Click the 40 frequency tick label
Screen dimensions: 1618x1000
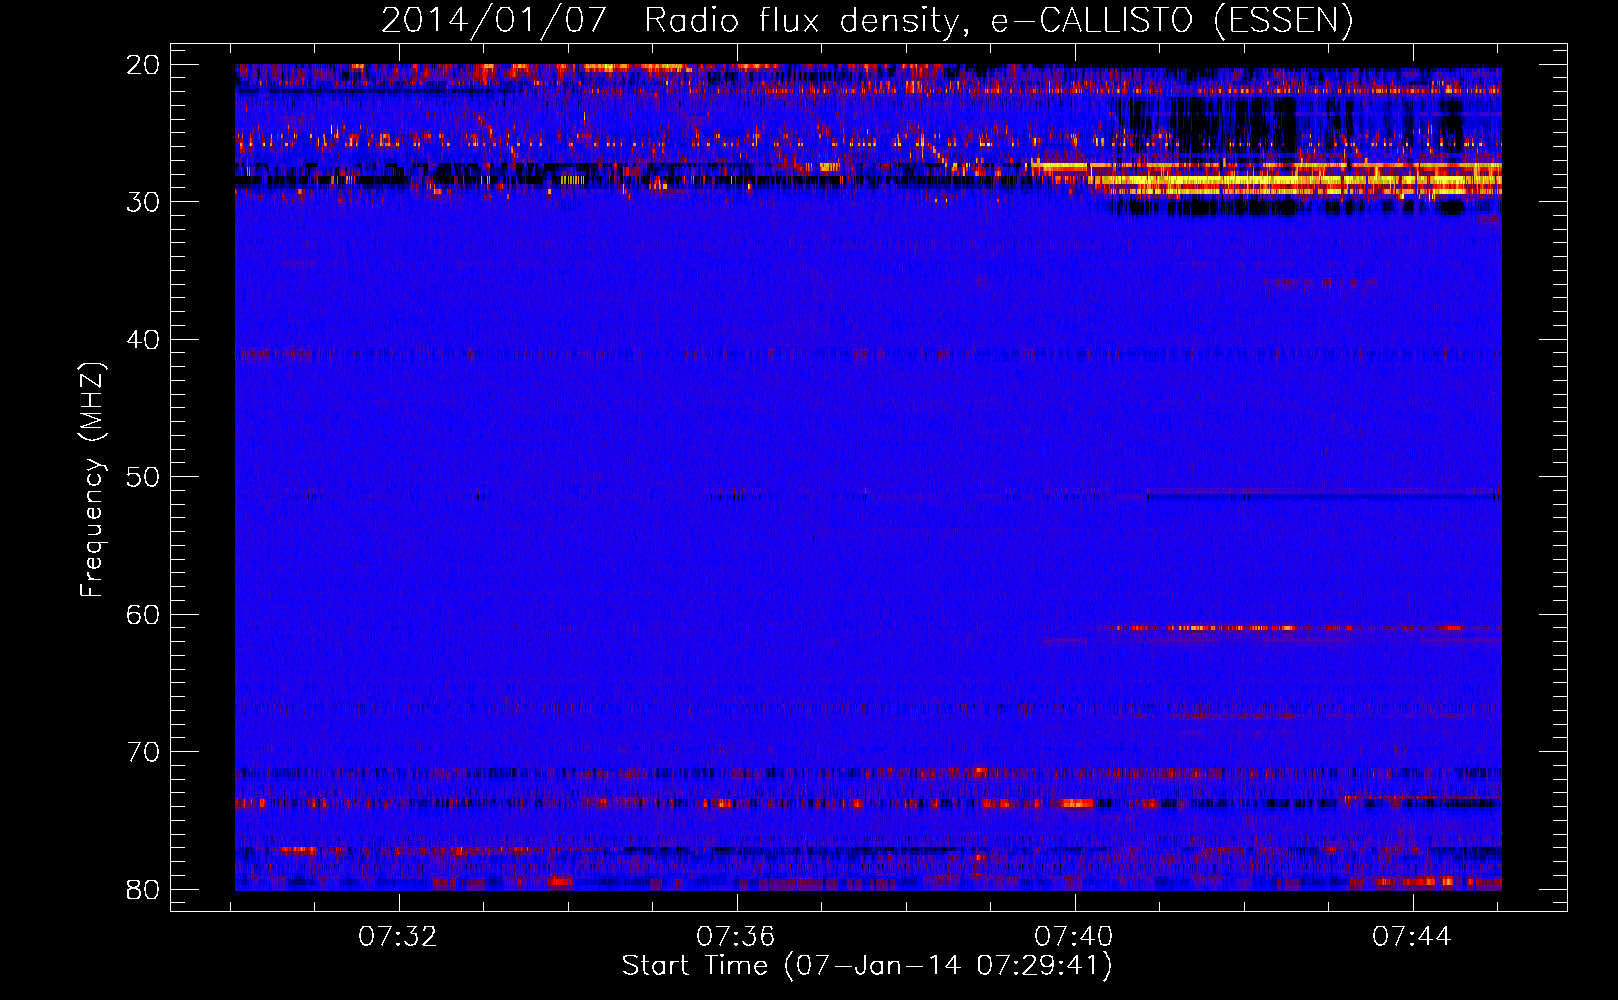[144, 340]
